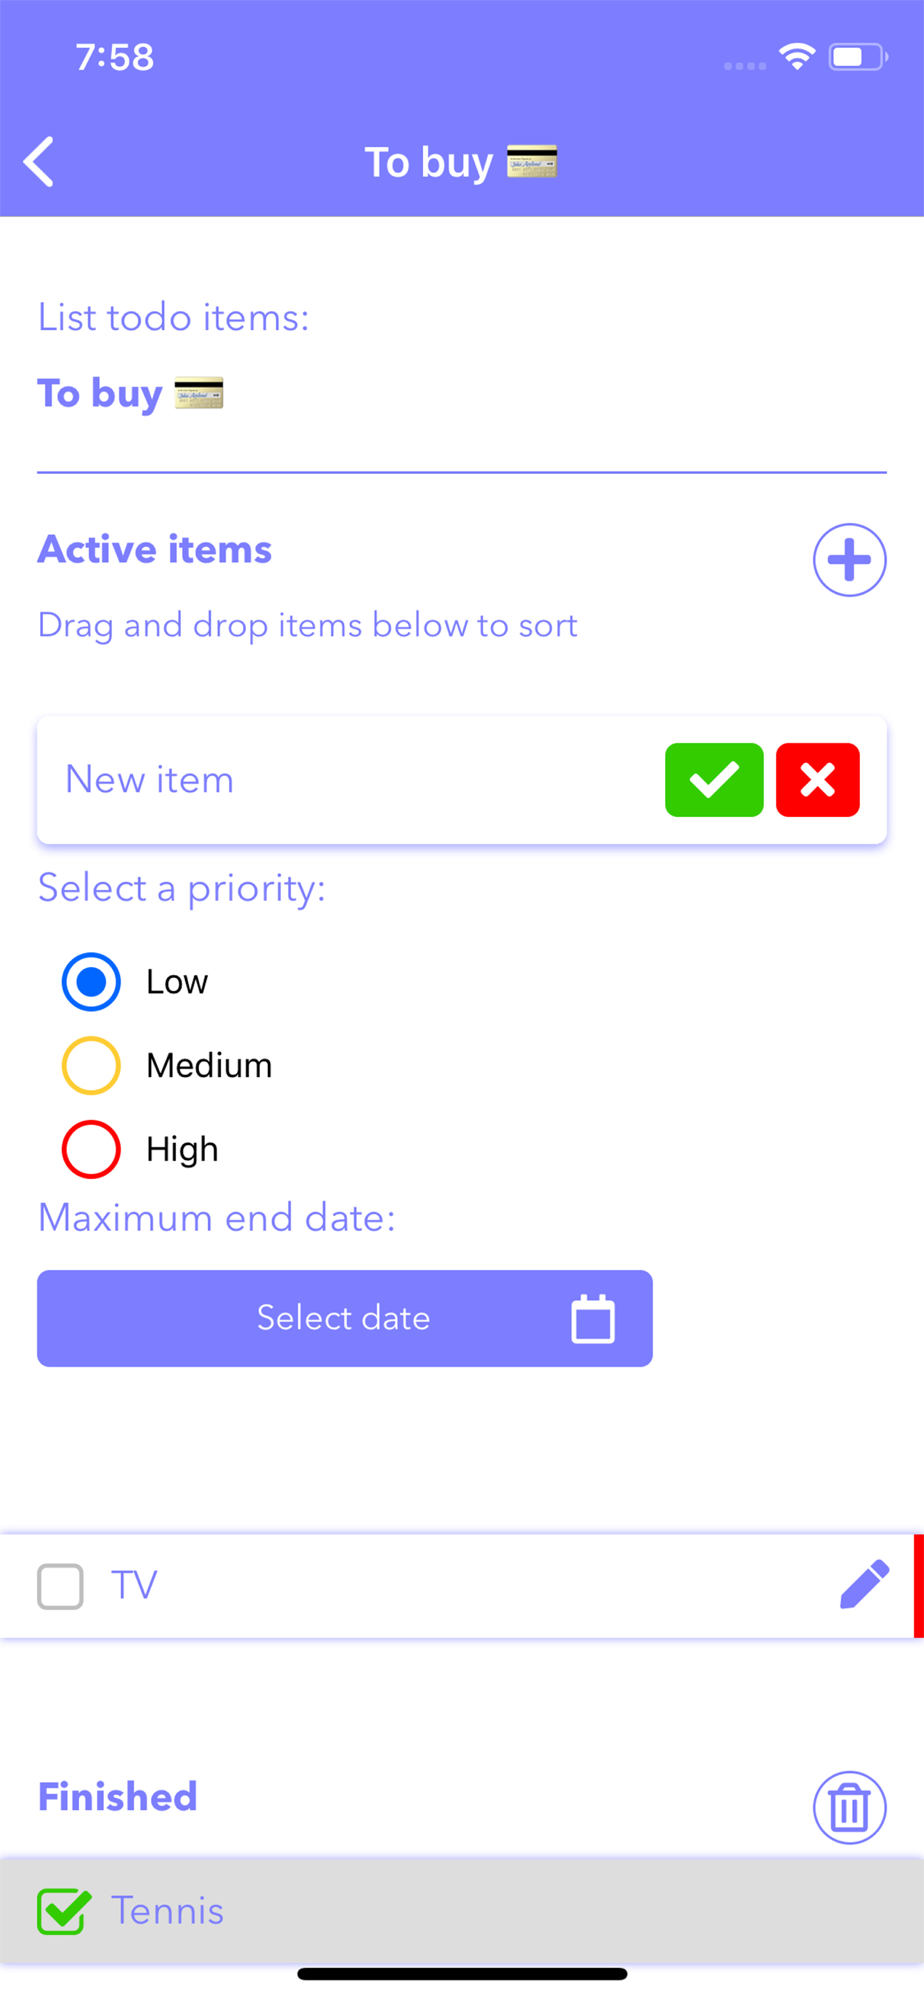The image size is (924, 2000).
Task: Tap the TV item label
Action: (x=134, y=1585)
